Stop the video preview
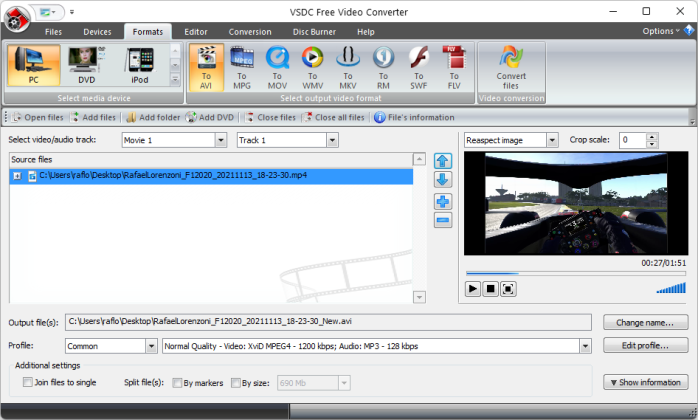The image size is (698, 420). pos(490,289)
